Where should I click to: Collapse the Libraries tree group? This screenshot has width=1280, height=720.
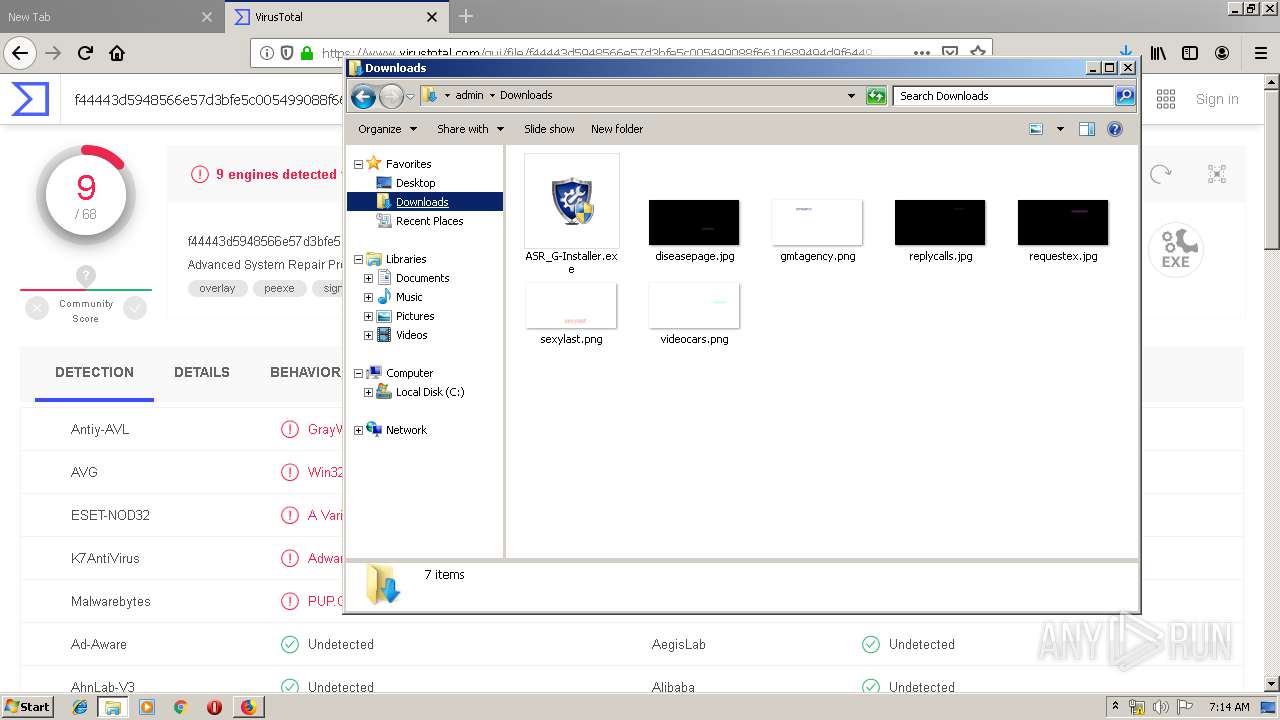(x=358, y=259)
